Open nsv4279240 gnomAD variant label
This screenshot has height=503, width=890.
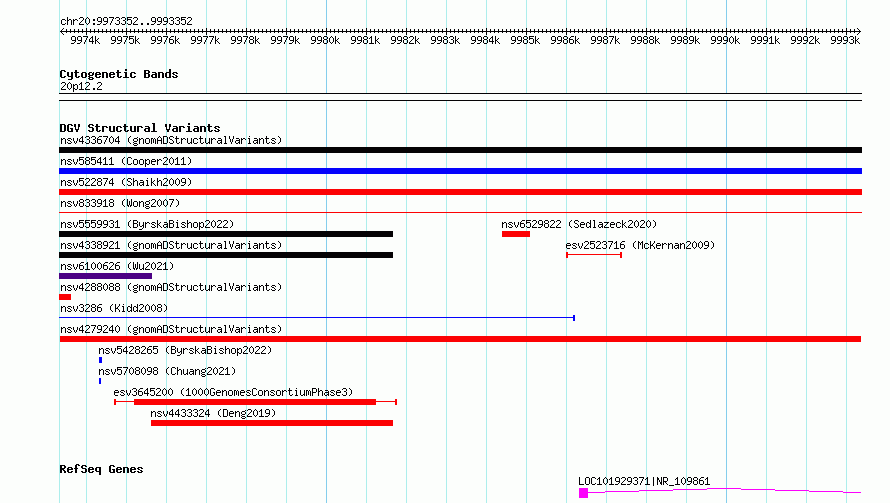point(171,329)
